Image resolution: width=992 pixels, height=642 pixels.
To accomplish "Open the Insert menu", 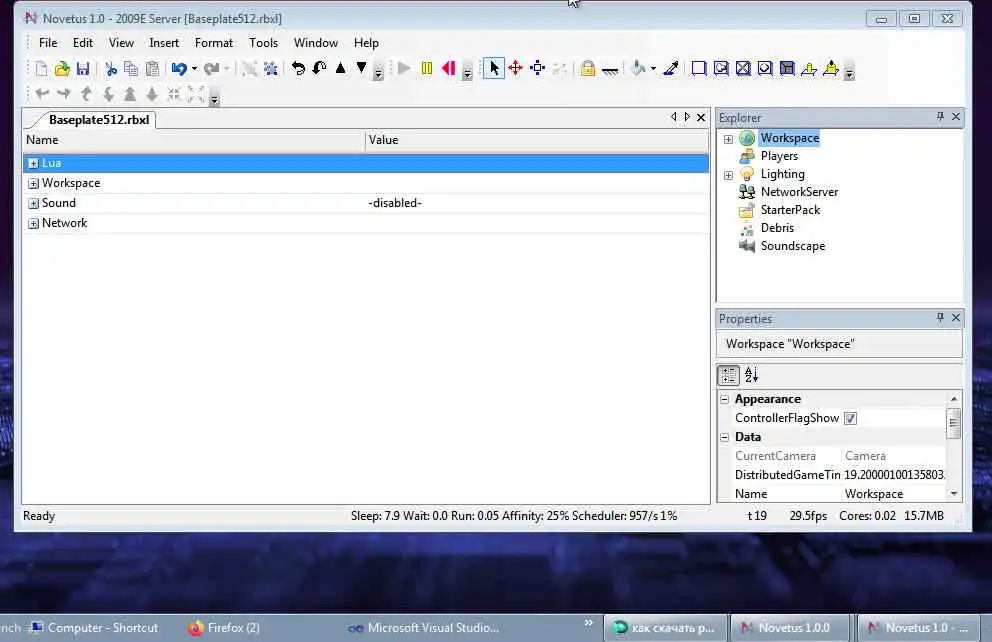I will [x=164, y=43].
